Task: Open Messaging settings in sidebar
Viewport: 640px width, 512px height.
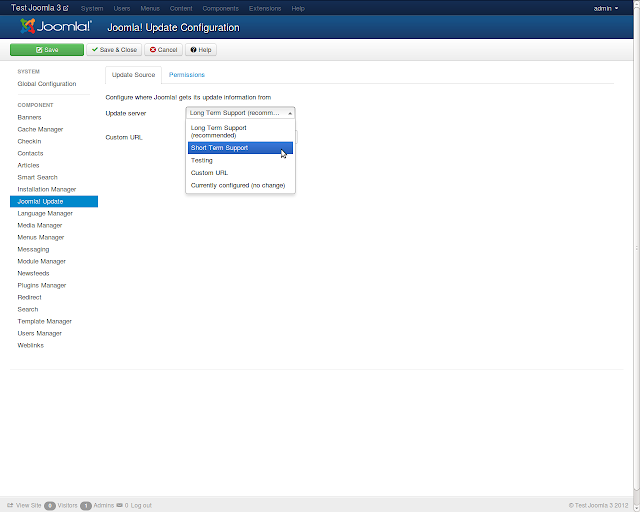Action: tap(33, 249)
